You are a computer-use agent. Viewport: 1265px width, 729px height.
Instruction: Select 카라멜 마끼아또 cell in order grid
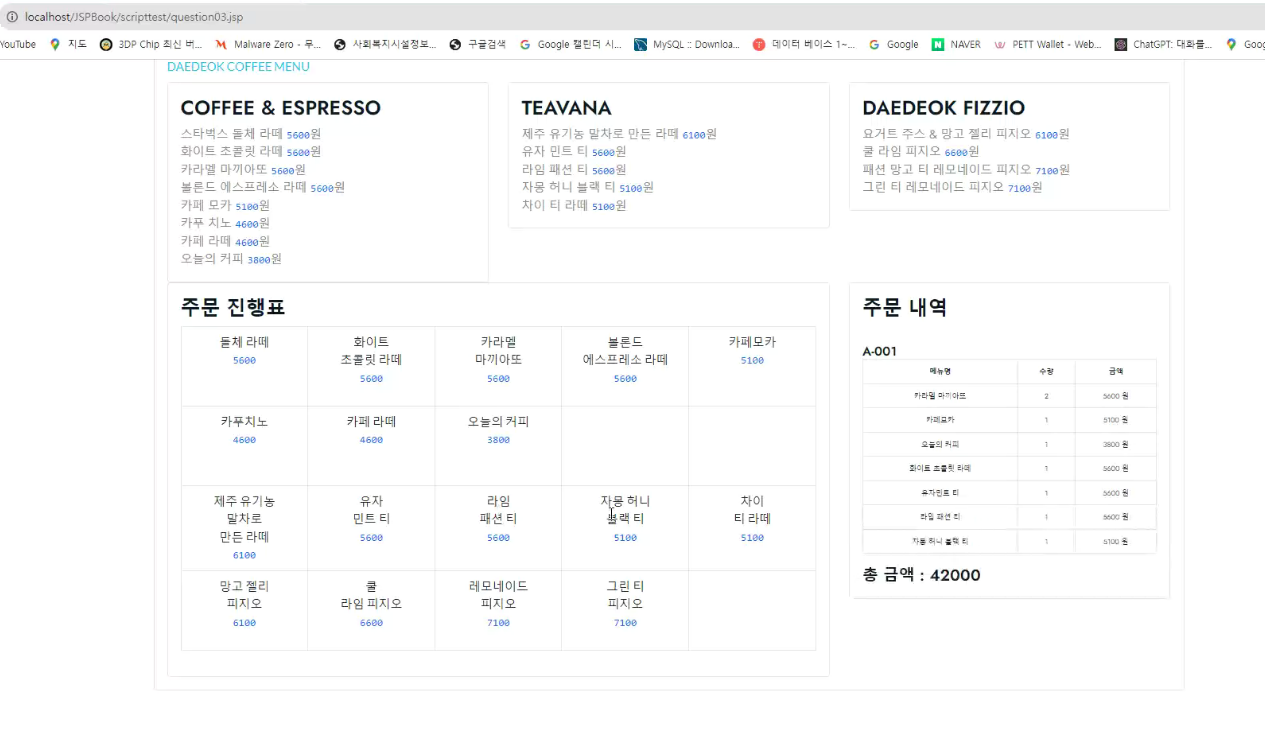click(x=498, y=366)
